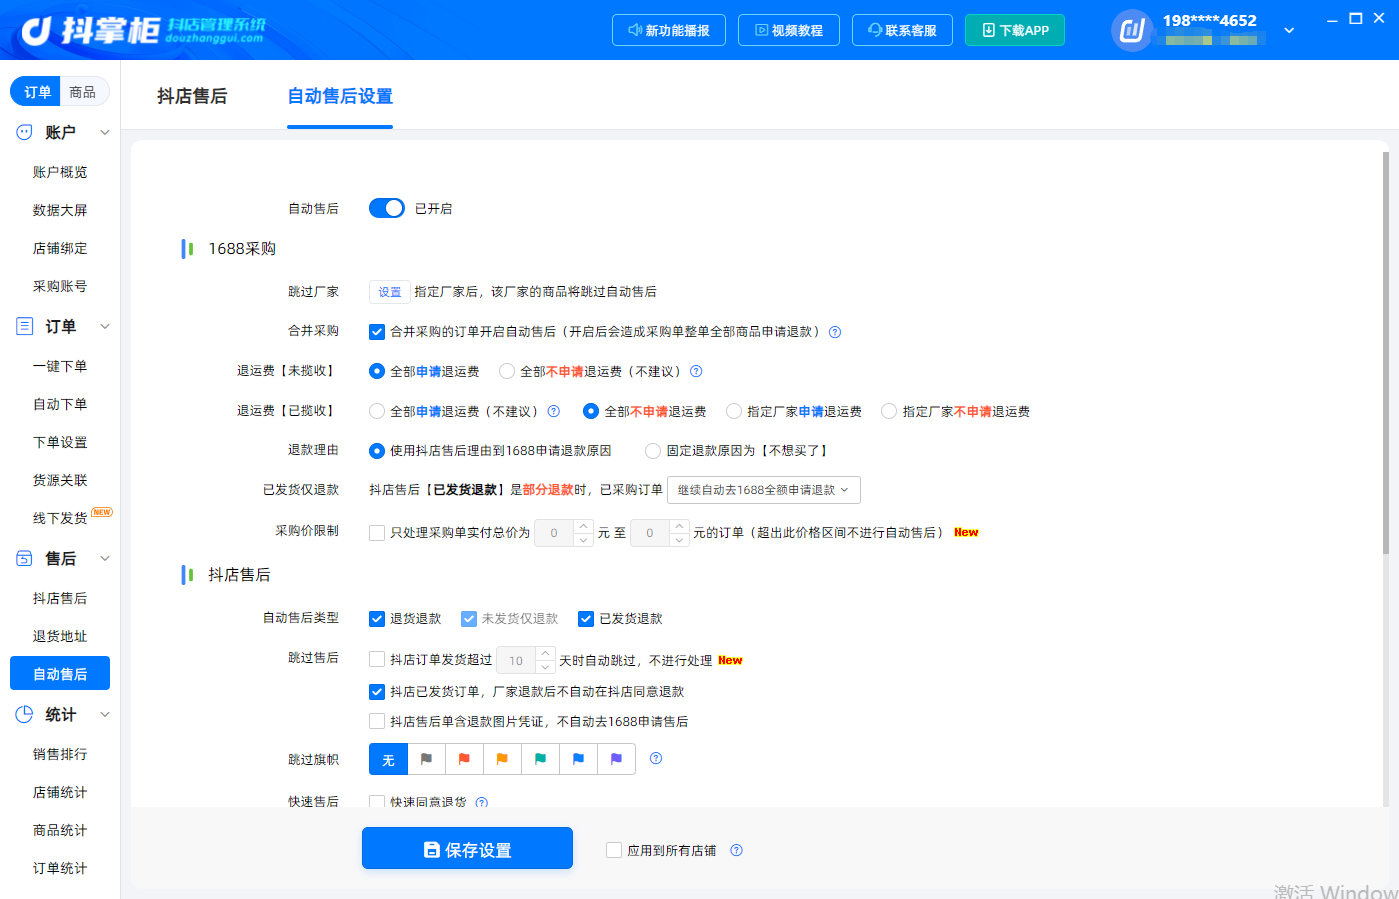Click 联系客服 button

[902, 30]
